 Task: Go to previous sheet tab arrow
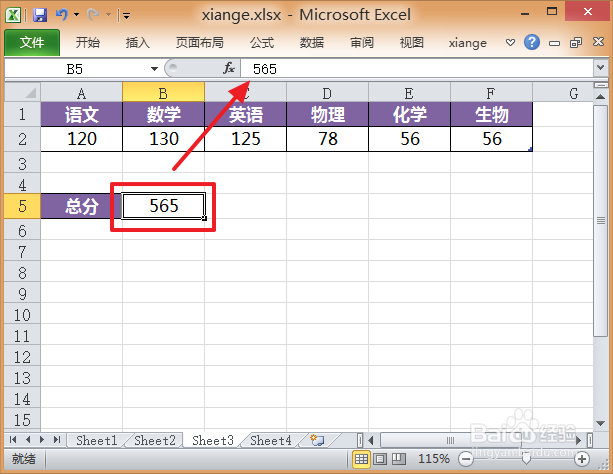[28, 440]
